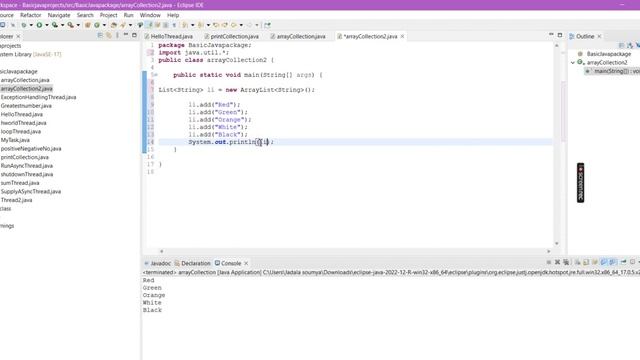Image resolution: width=640 pixels, height=360 pixels.
Task: Toggle Show Console on standard out change
Action: pyautogui.click(x=604, y=262)
